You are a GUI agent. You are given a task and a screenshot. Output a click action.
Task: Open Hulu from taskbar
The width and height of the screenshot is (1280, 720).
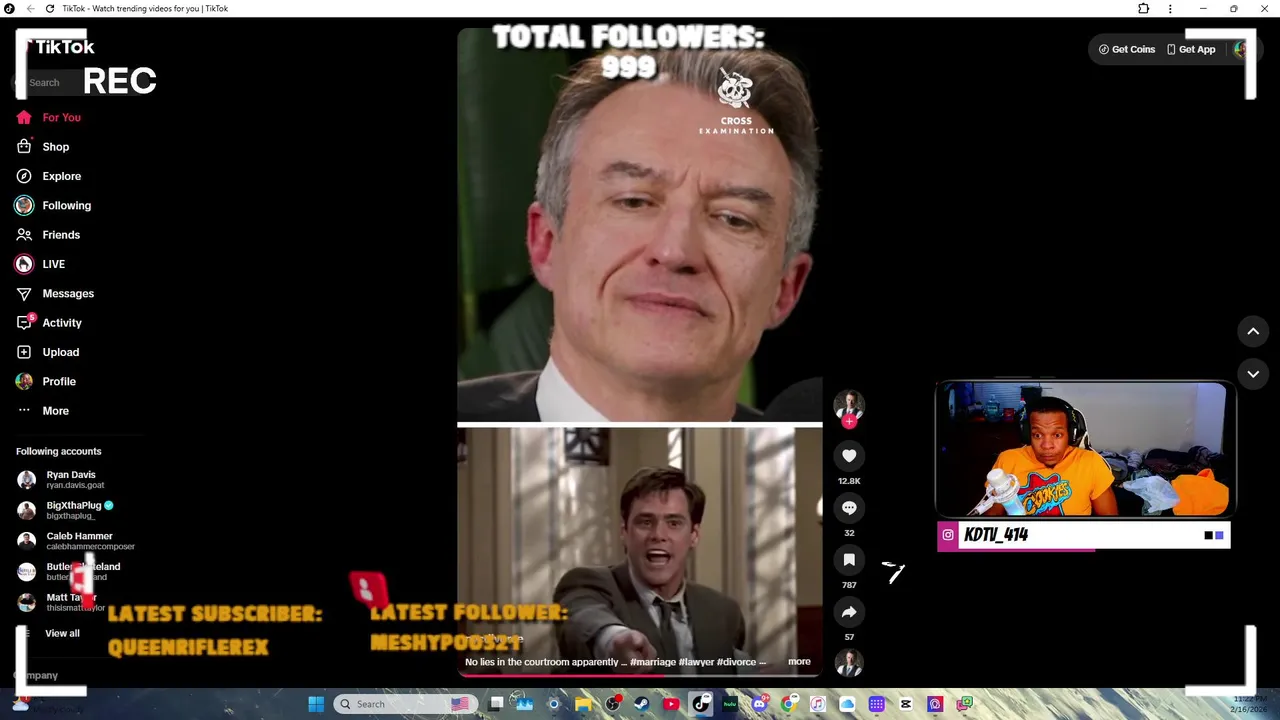pos(730,704)
